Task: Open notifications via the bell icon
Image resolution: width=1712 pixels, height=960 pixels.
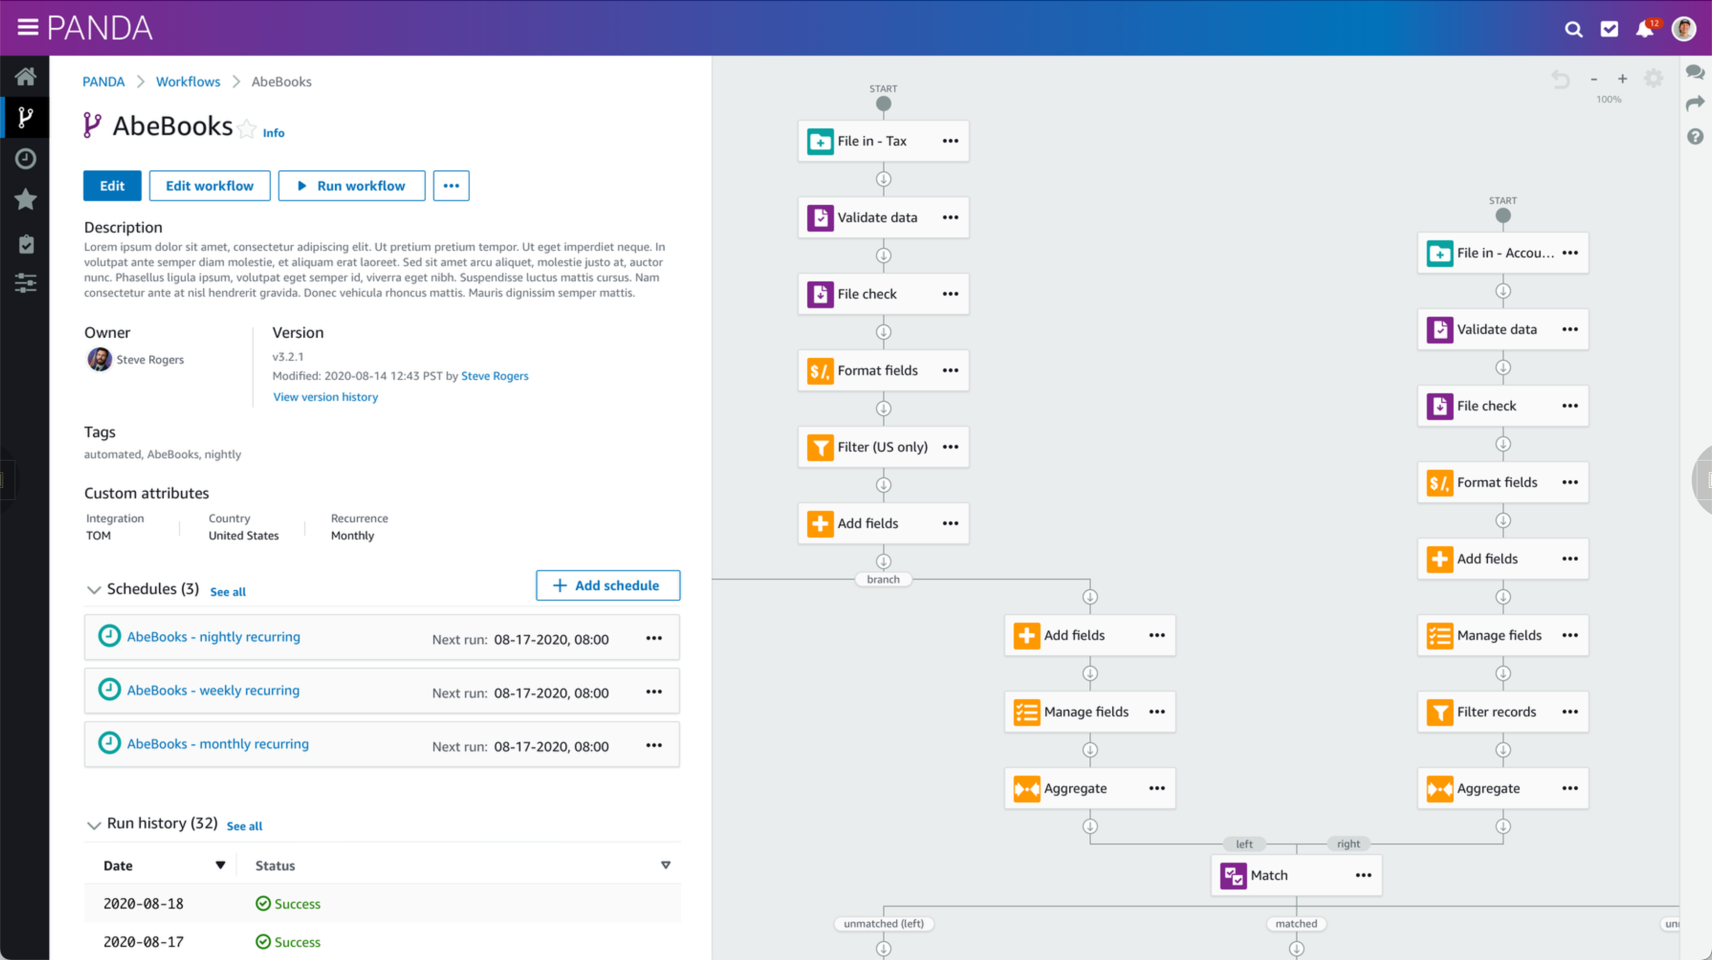Action: 1644,29
